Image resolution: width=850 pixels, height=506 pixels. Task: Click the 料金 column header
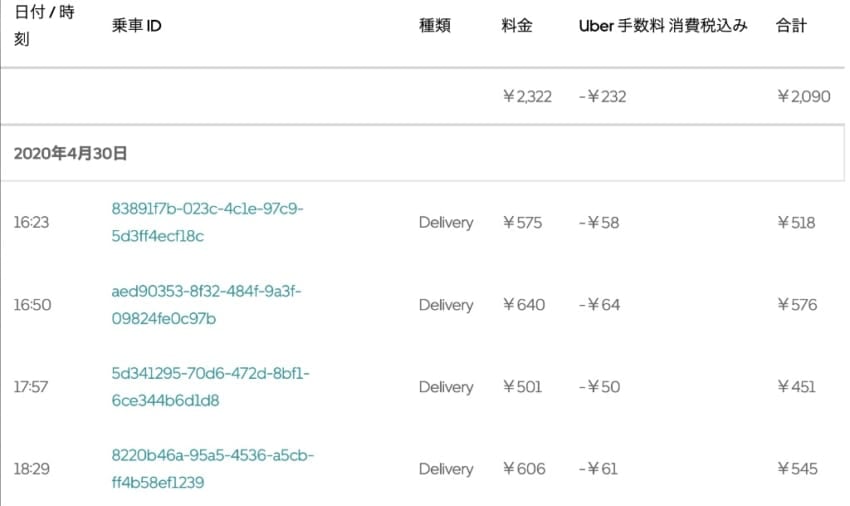pyautogui.click(x=517, y=26)
